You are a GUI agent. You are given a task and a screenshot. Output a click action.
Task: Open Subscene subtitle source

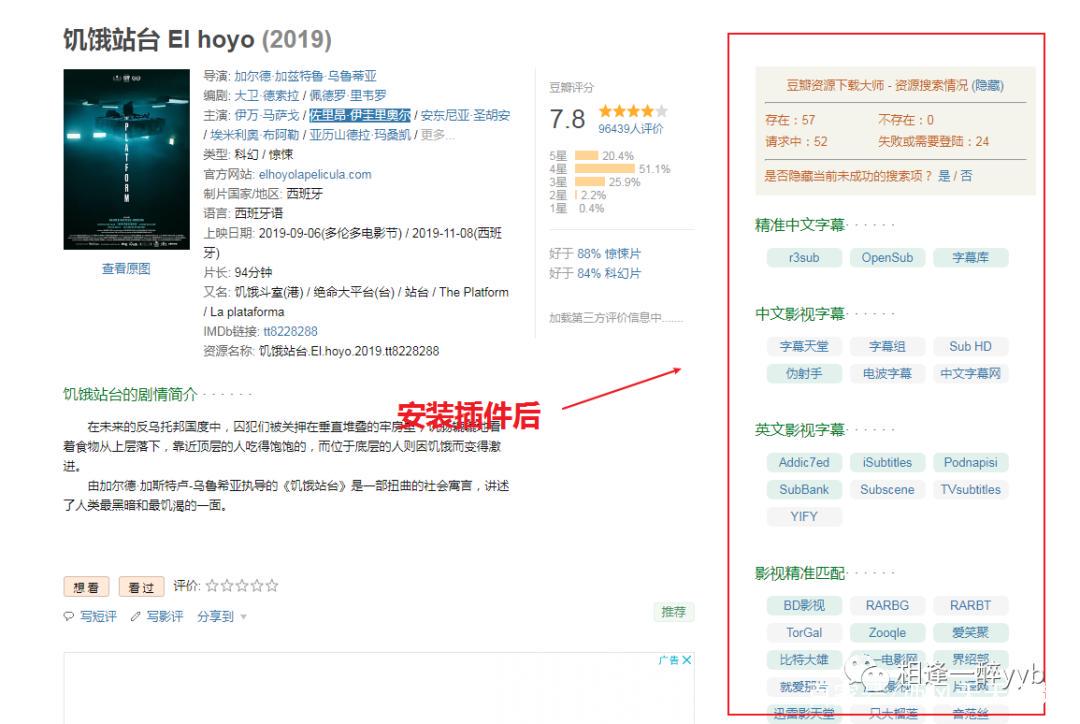click(887, 490)
